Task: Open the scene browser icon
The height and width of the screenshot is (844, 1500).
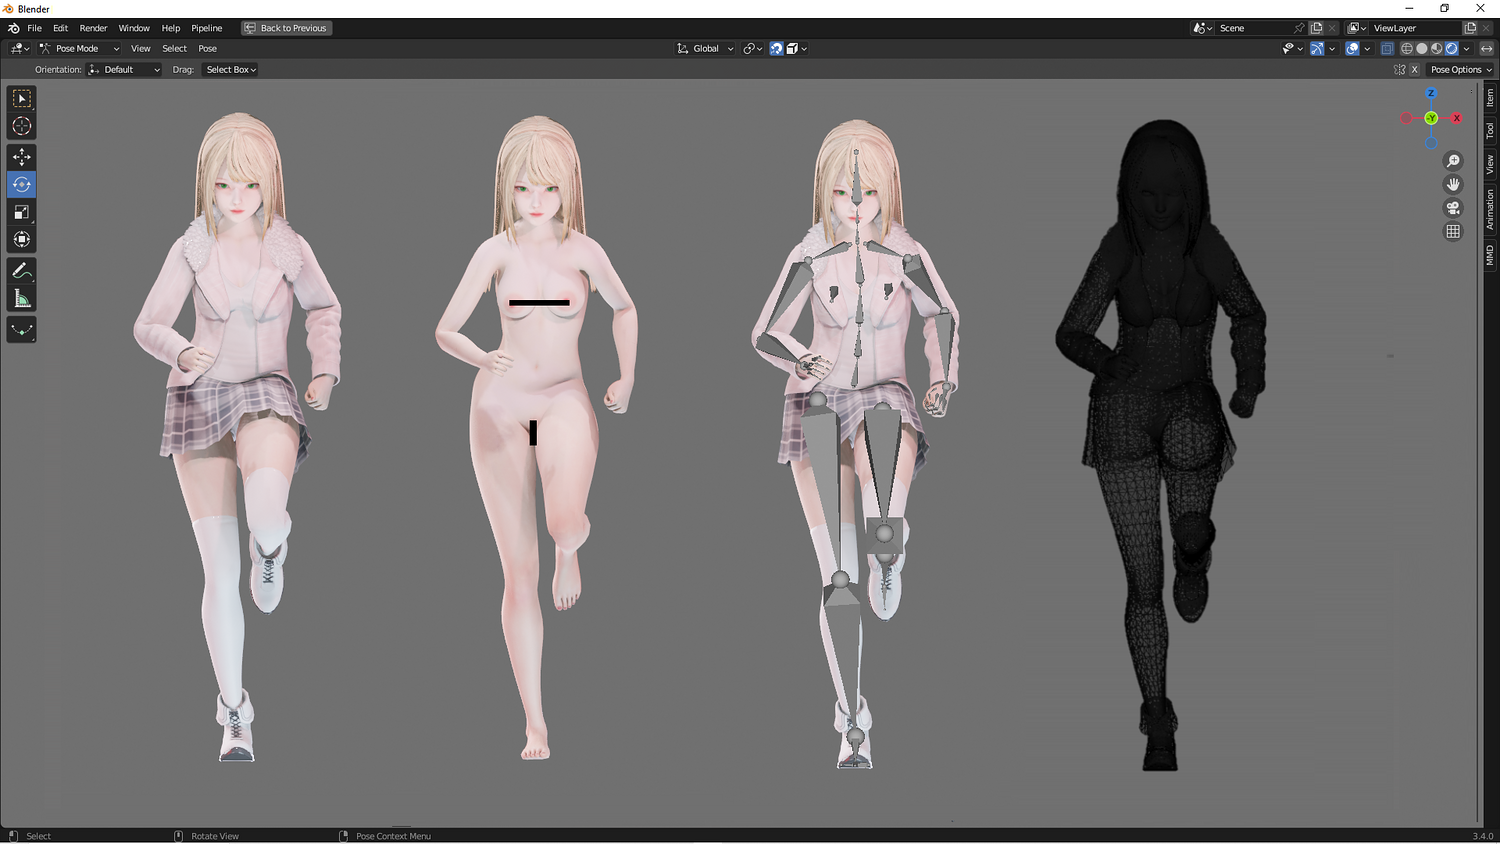Action: coord(1203,28)
